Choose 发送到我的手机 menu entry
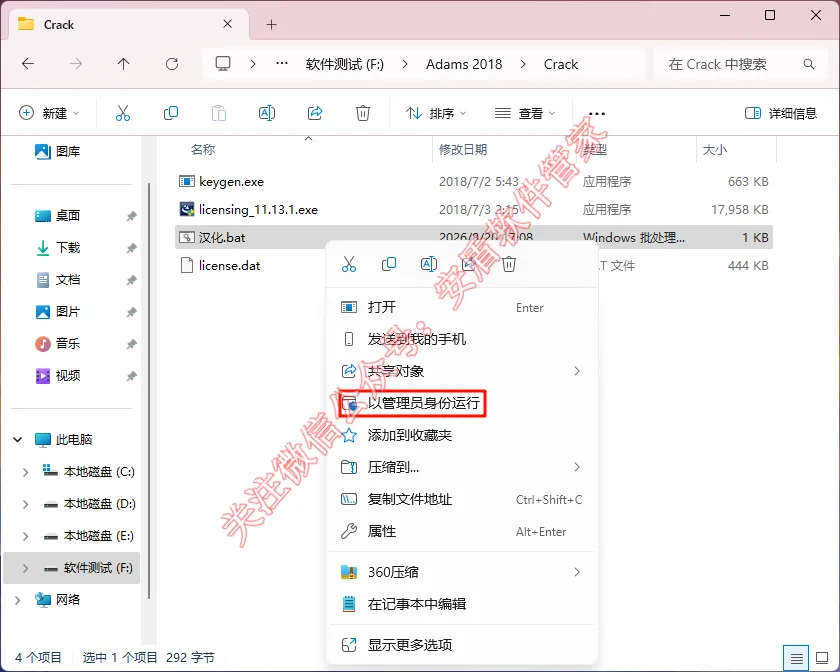 coord(462,339)
